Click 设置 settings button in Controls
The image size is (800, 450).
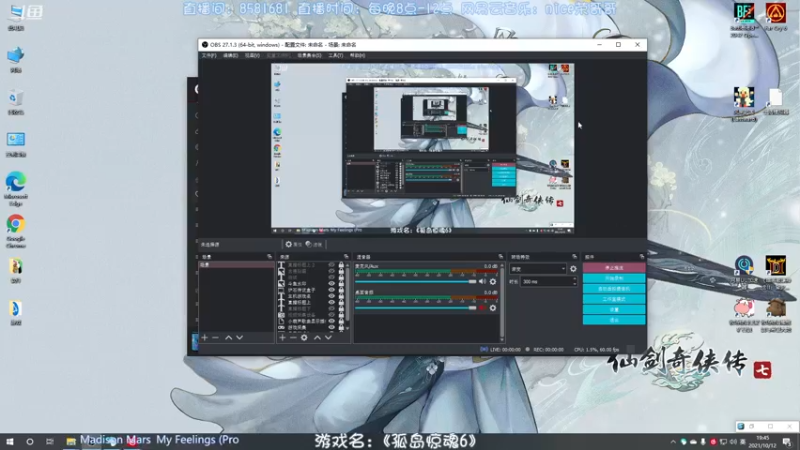coord(614,310)
